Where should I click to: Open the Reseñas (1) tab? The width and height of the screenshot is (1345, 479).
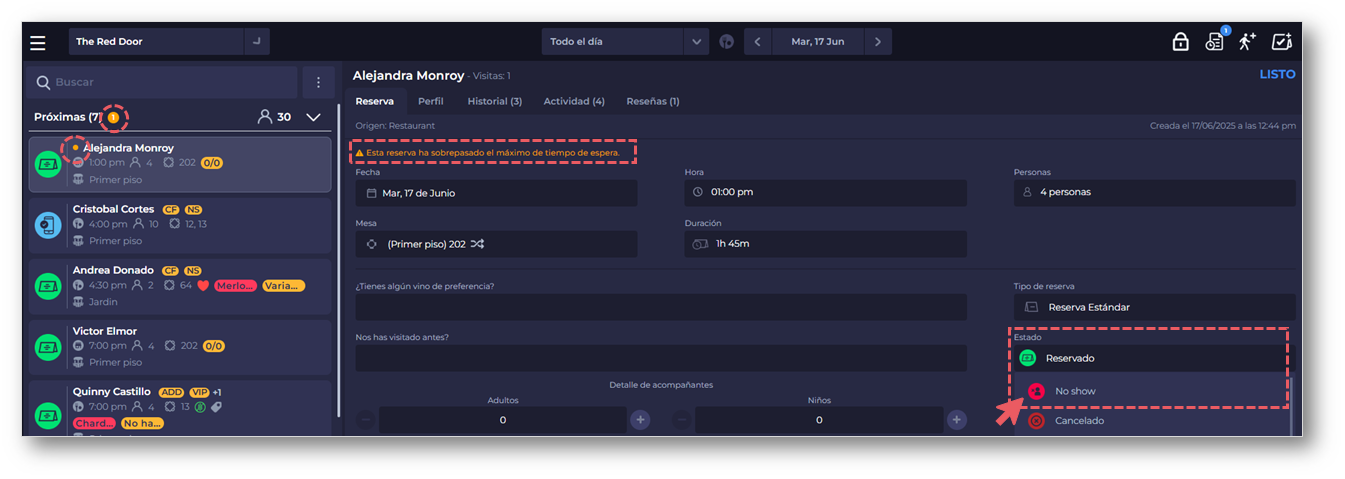(653, 101)
